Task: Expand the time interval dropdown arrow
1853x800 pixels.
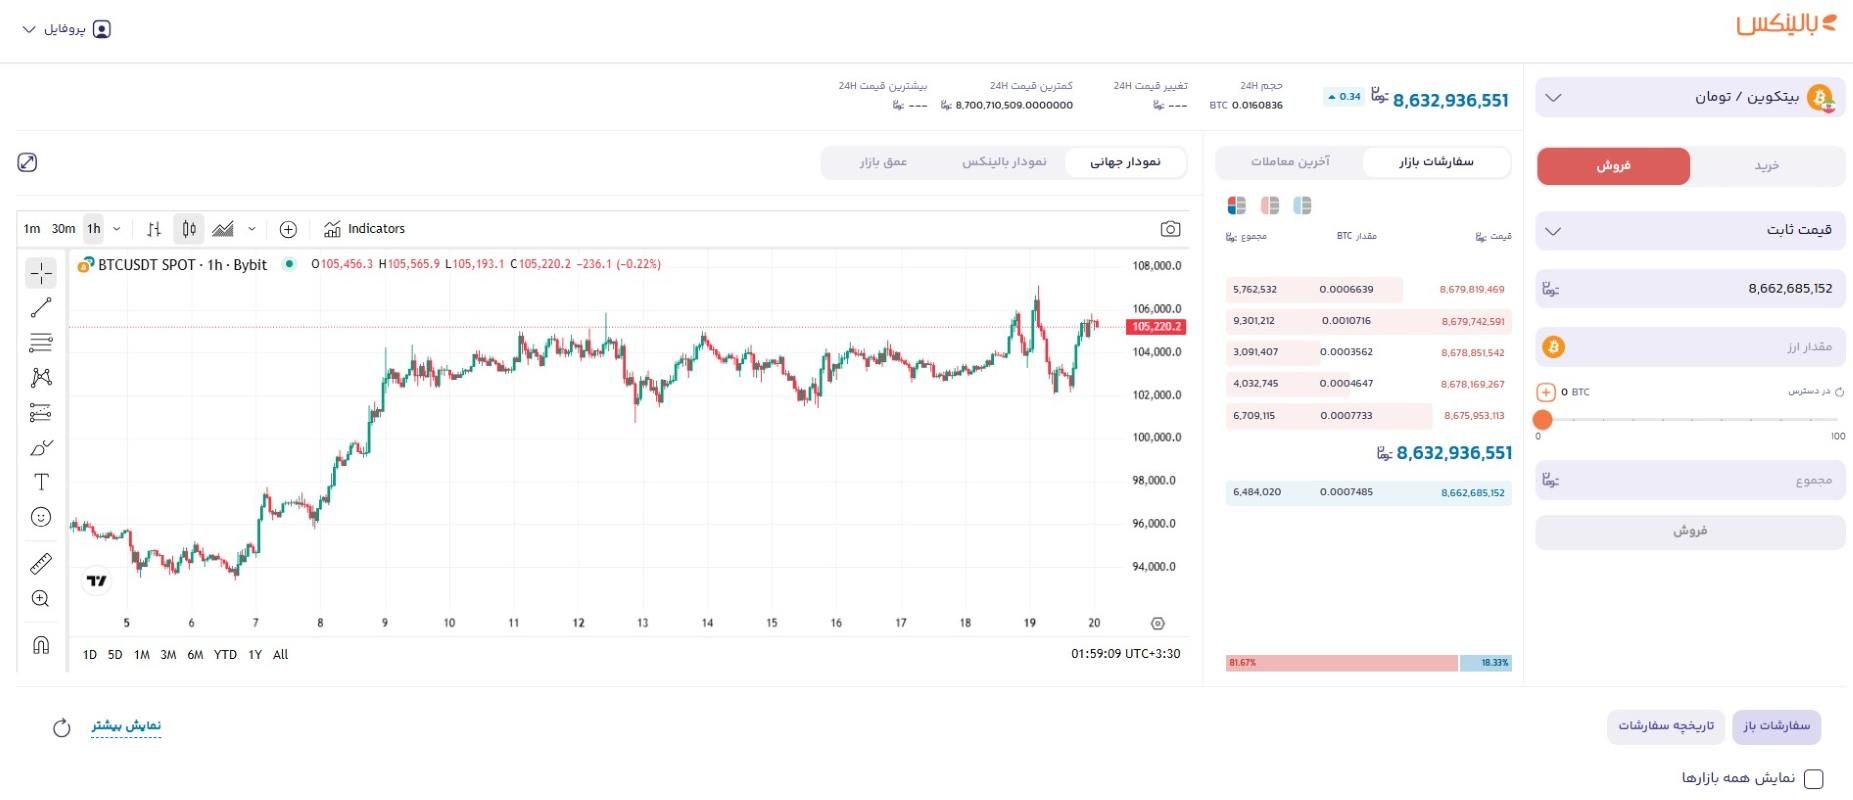Action: (117, 229)
